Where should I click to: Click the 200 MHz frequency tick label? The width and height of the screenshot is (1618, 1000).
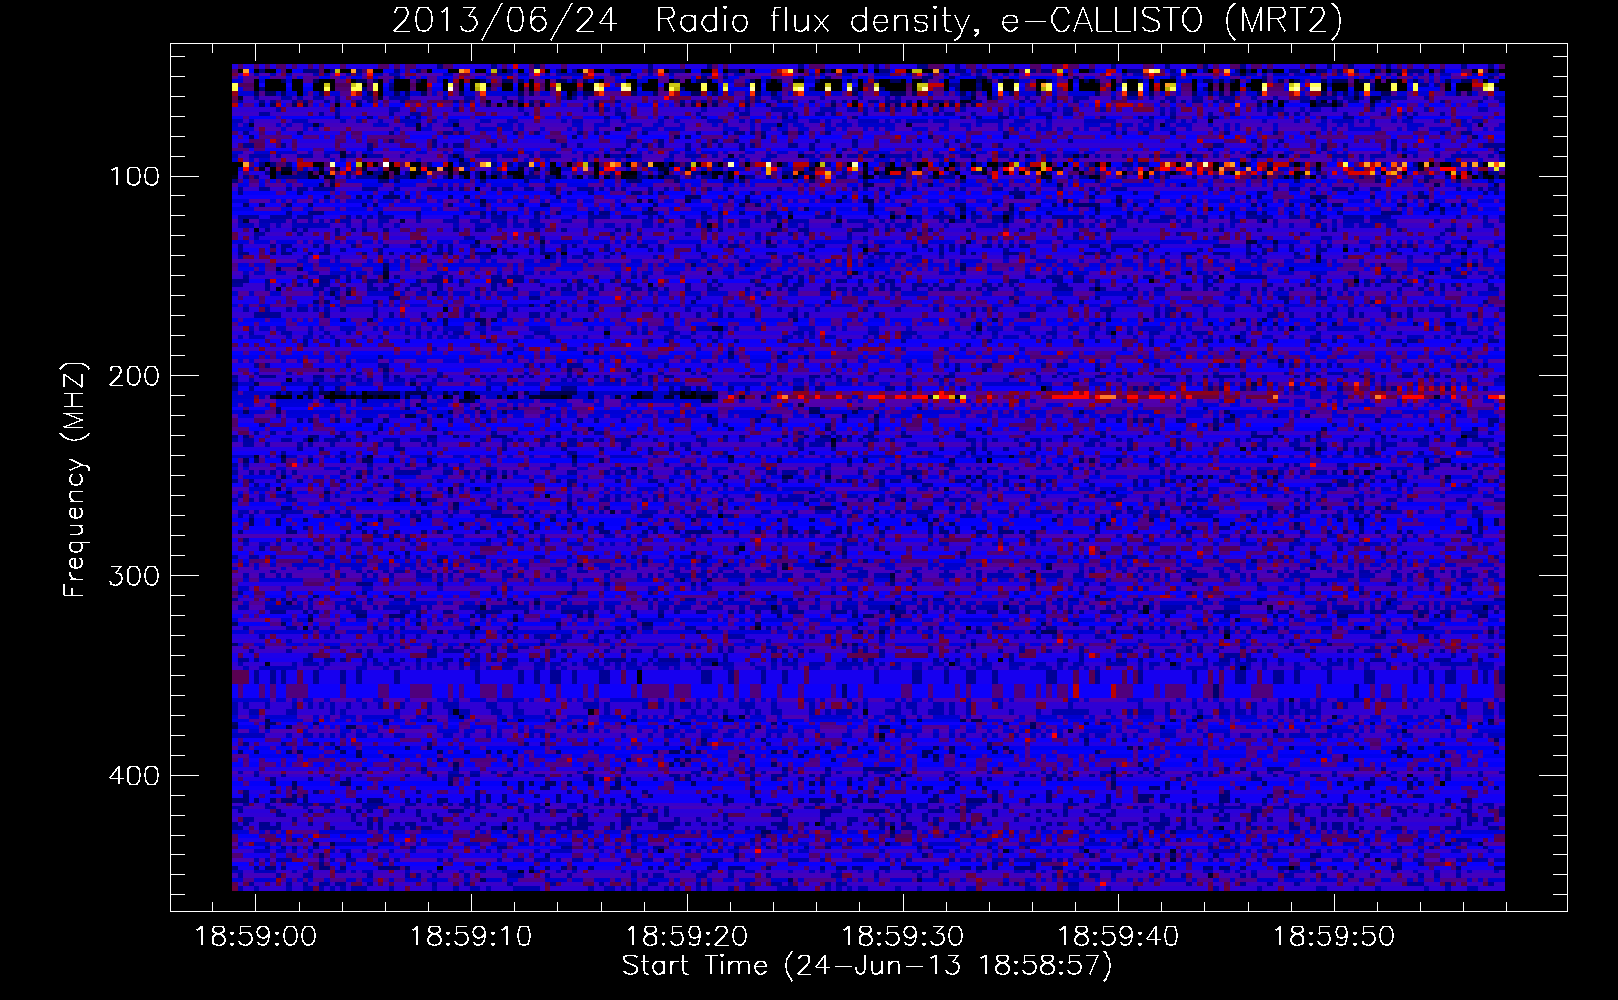134,377
